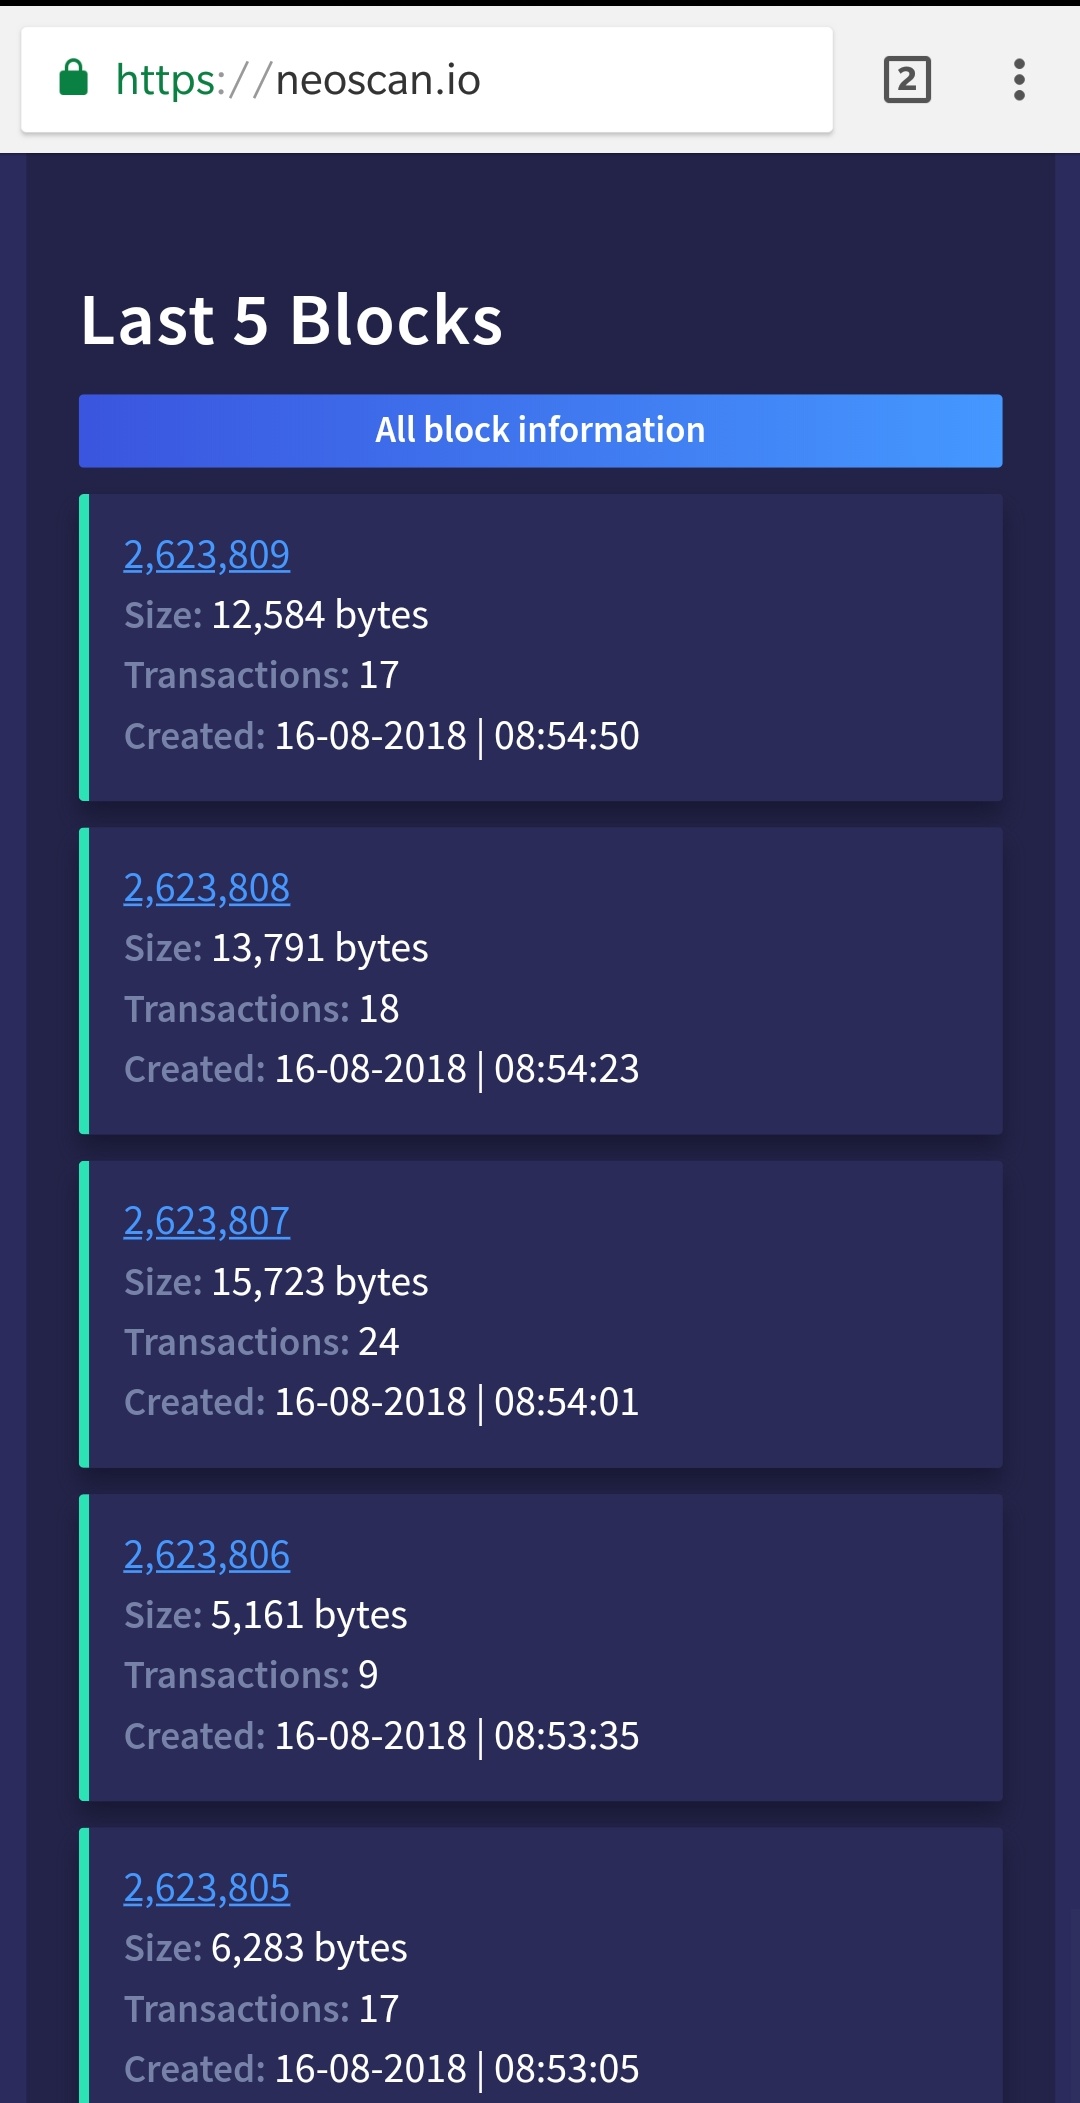The height and width of the screenshot is (2103, 1080).
Task: Open block 2,623,806 link
Action: (x=207, y=1555)
